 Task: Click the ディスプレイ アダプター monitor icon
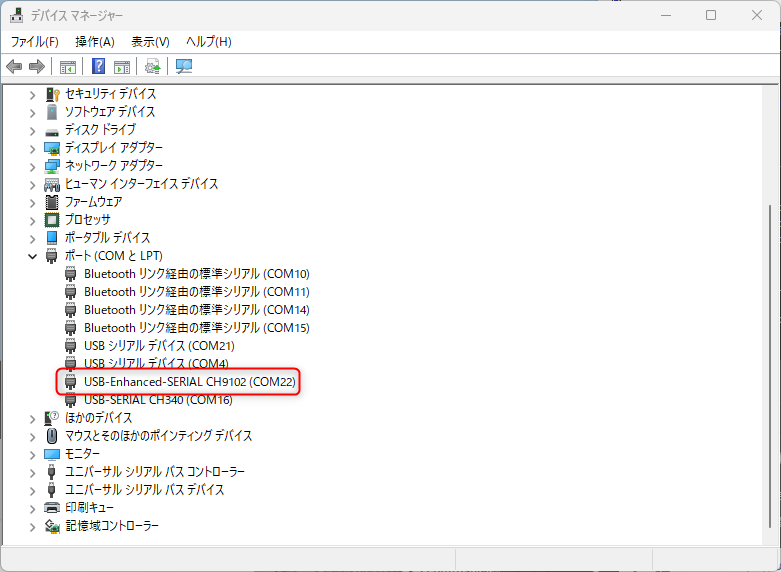[52, 148]
